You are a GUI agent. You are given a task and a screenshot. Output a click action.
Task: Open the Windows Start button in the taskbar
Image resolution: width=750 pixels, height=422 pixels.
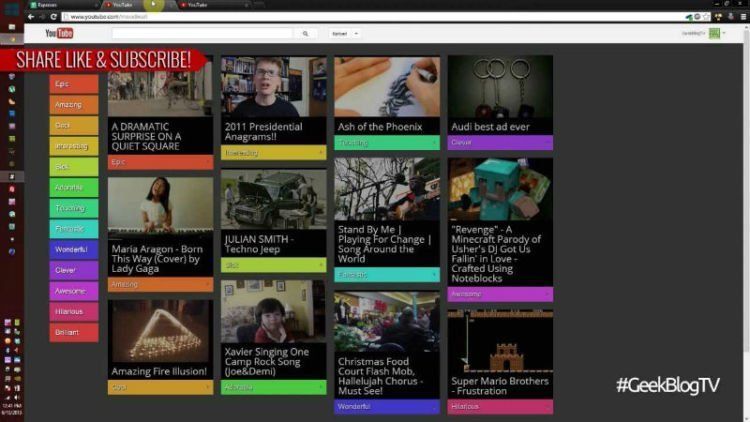point(11,9)
